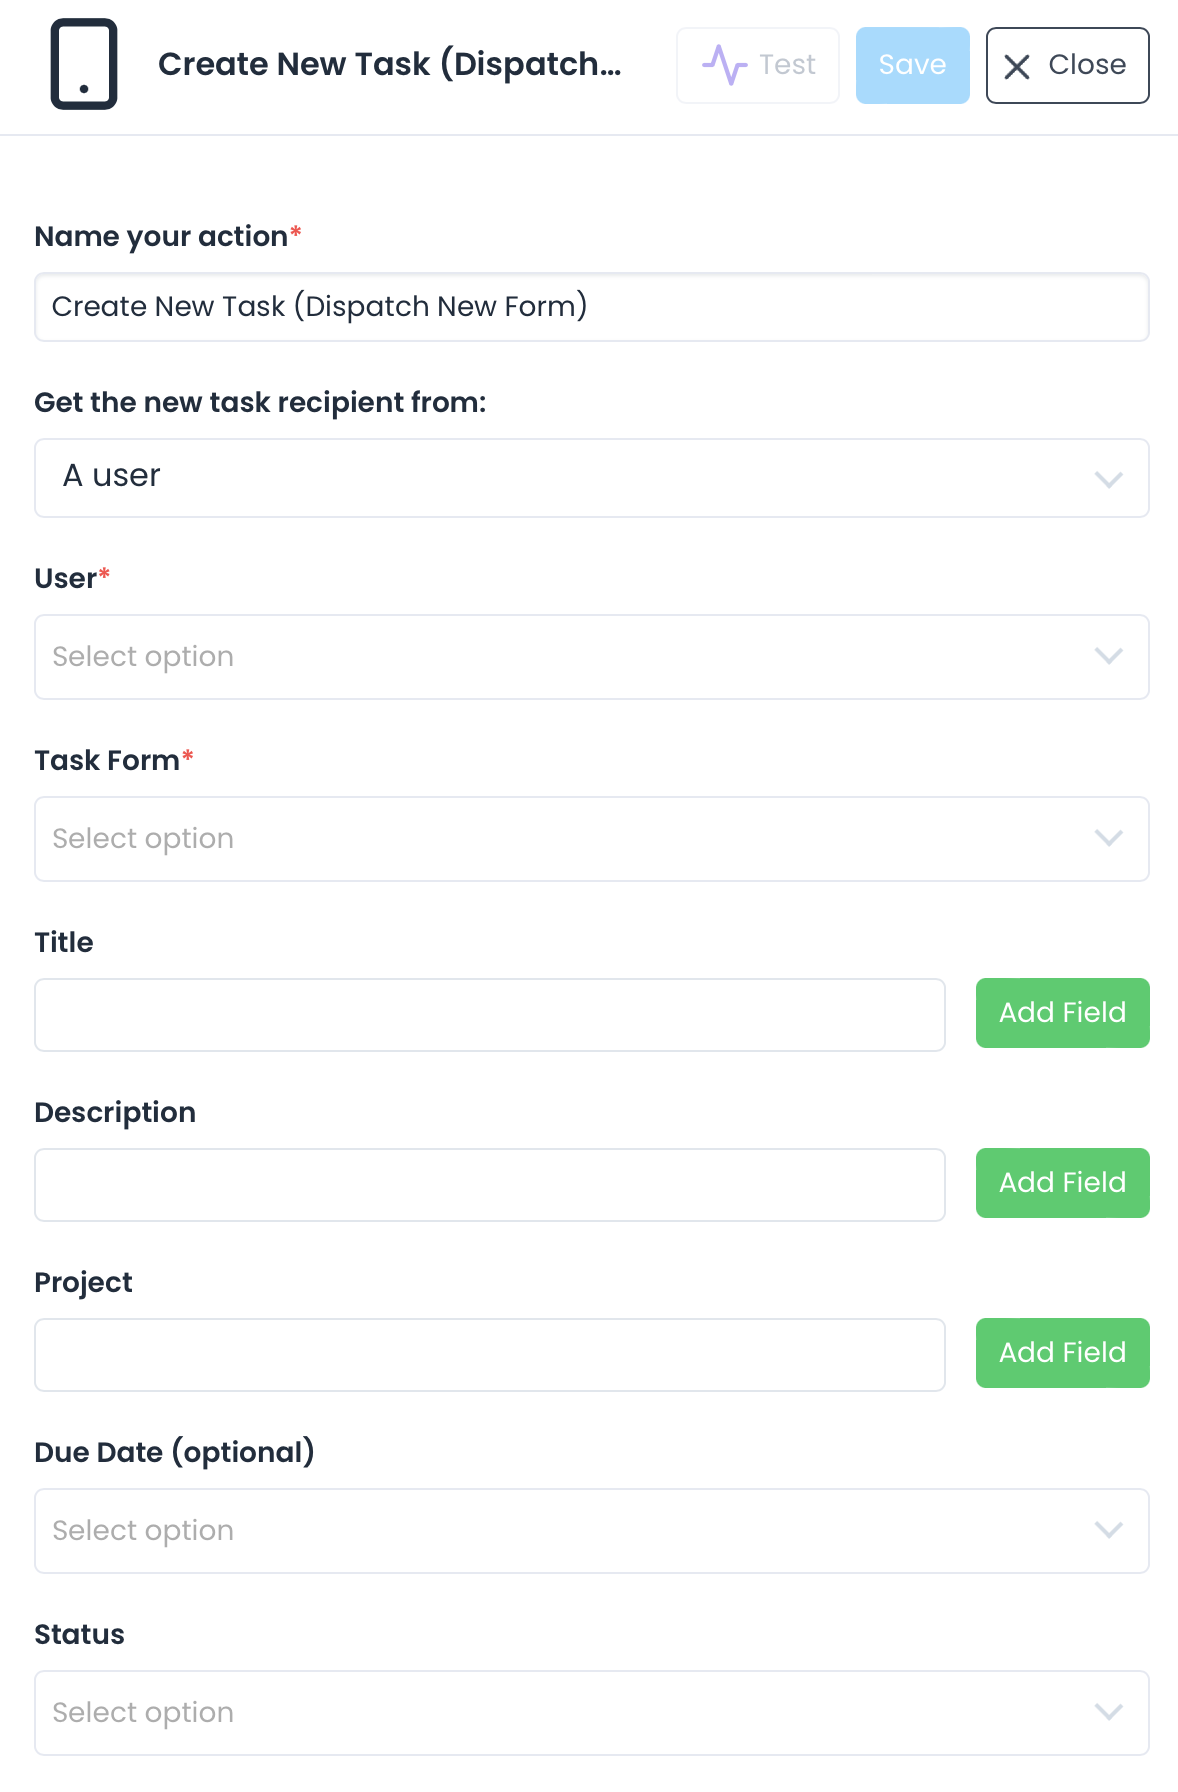
Task: Click the Project input box
Action: [x=490, y=1355]
